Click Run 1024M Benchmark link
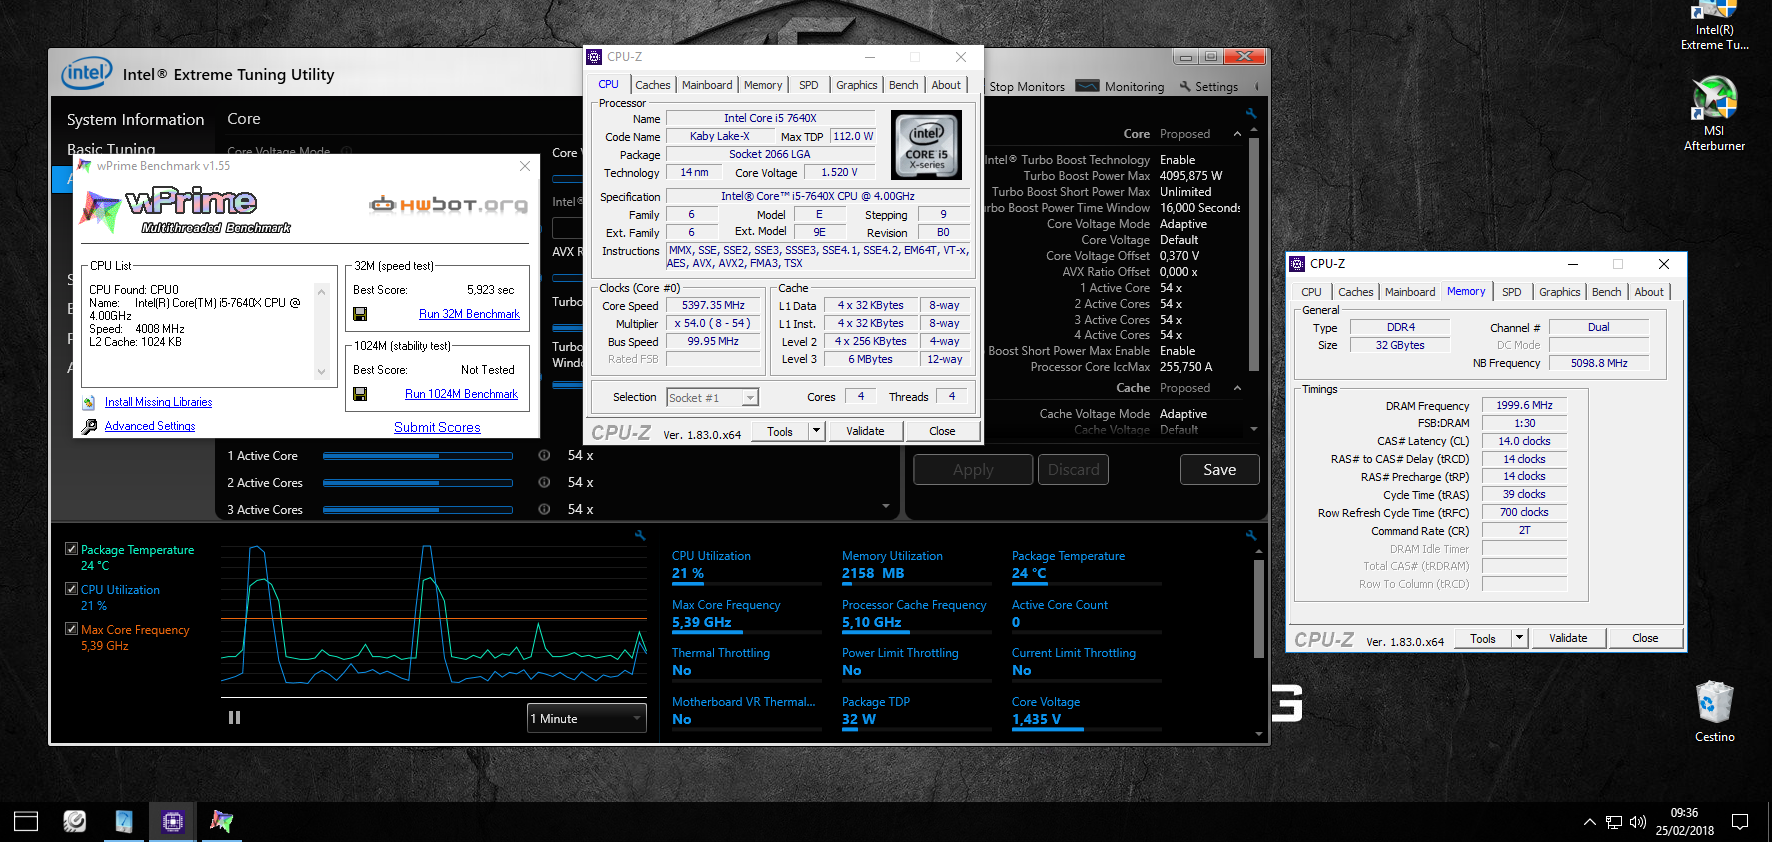1772x842 pixels. 461,394
